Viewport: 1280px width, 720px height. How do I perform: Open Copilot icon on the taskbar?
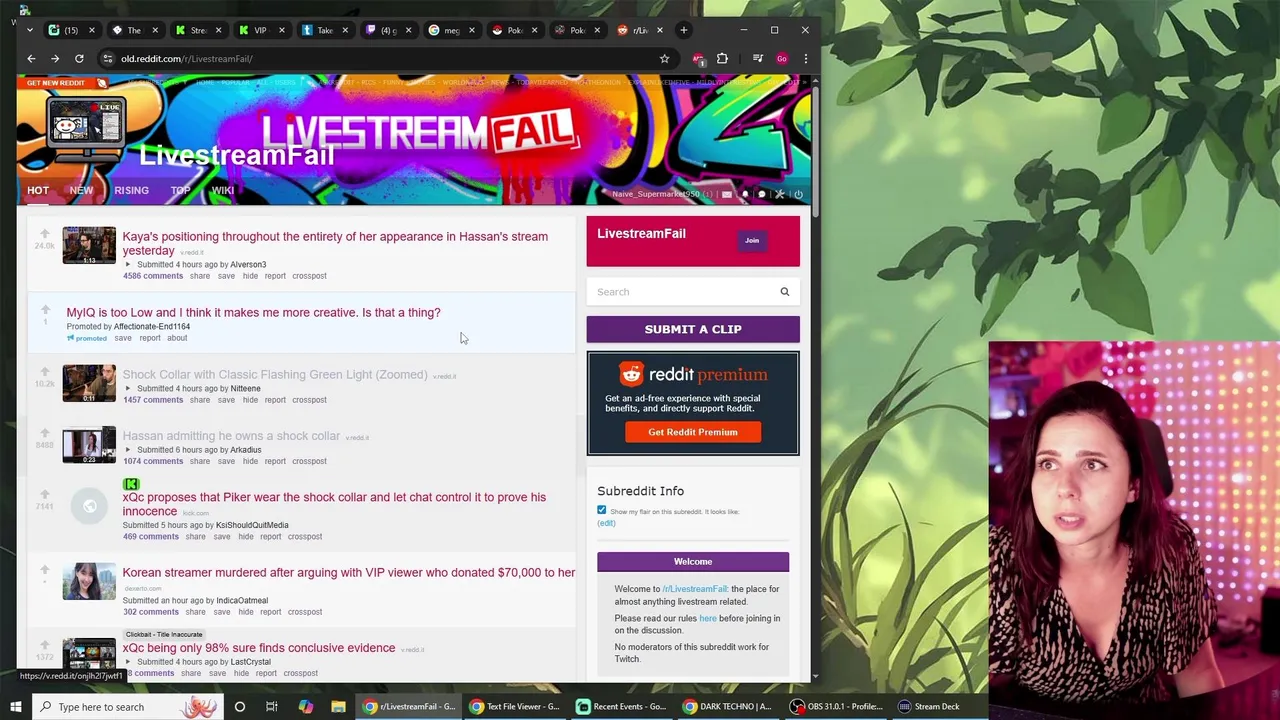(x=305, y=707)
